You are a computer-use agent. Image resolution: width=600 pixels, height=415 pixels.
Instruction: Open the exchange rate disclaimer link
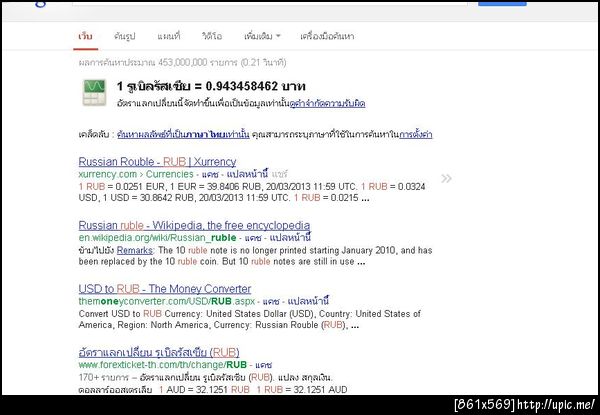click(x=328, y=104)
